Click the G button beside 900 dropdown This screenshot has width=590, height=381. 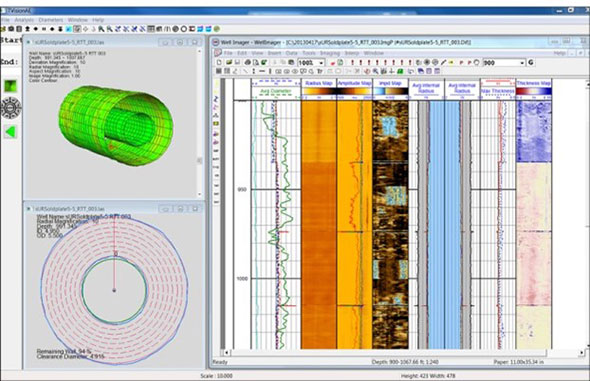(531, 62)
